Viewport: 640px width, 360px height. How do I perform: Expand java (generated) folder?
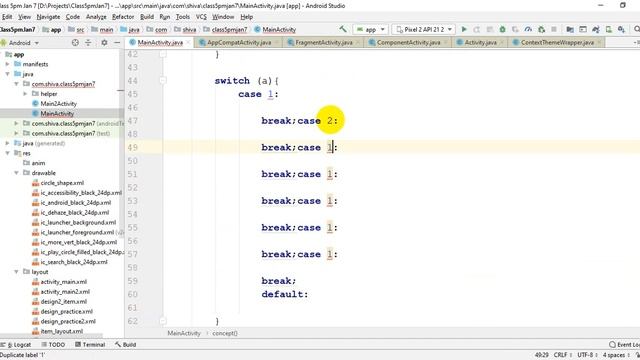coord(7,143)
